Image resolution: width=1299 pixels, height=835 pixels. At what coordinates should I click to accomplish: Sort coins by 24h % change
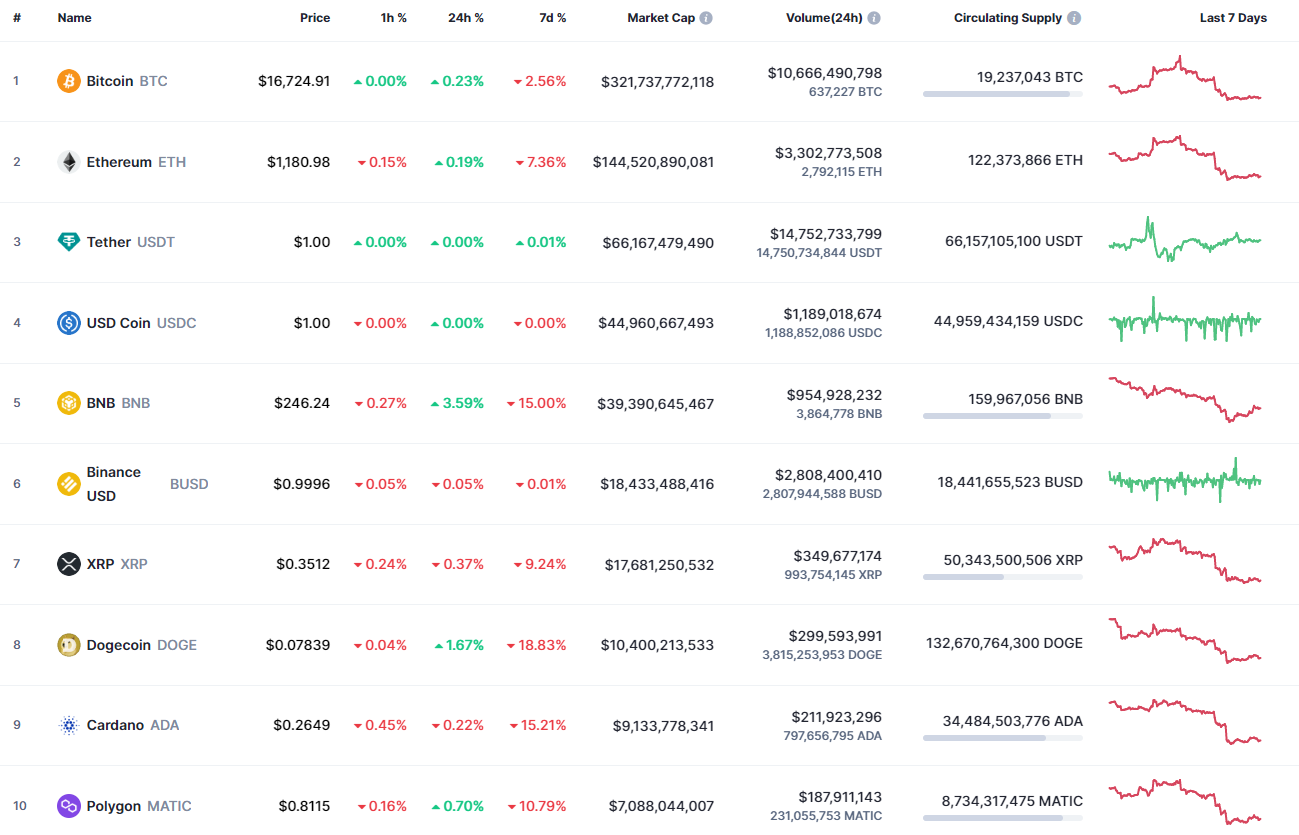click(x=466, y=17)
